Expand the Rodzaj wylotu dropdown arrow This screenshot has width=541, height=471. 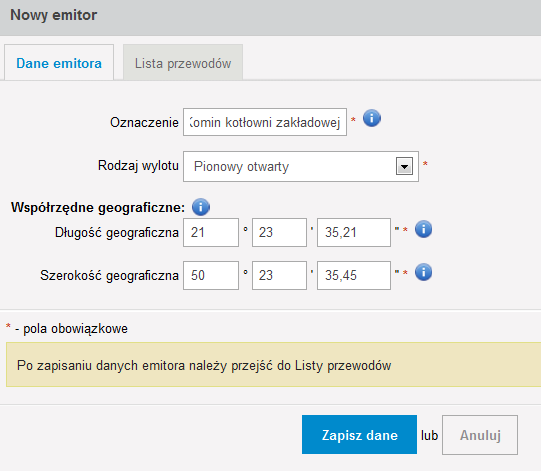[x=404, y=166]
